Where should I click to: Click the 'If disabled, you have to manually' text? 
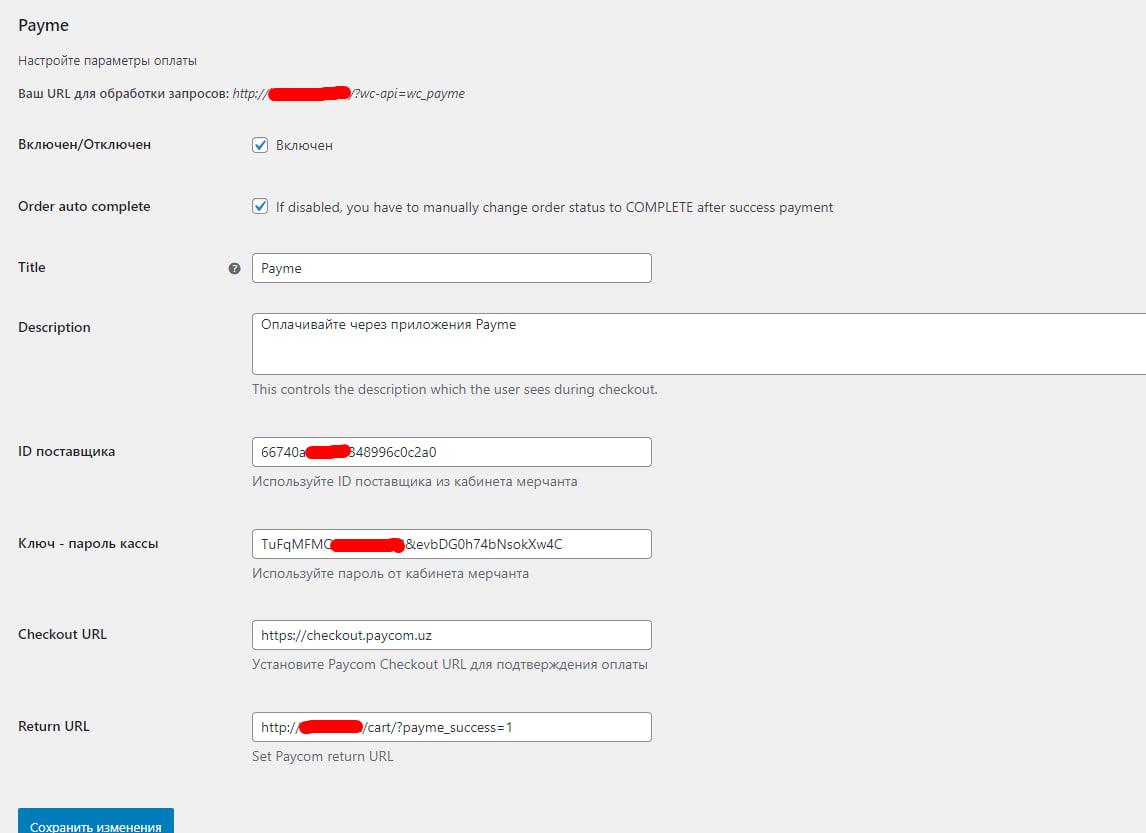(554, 208)
